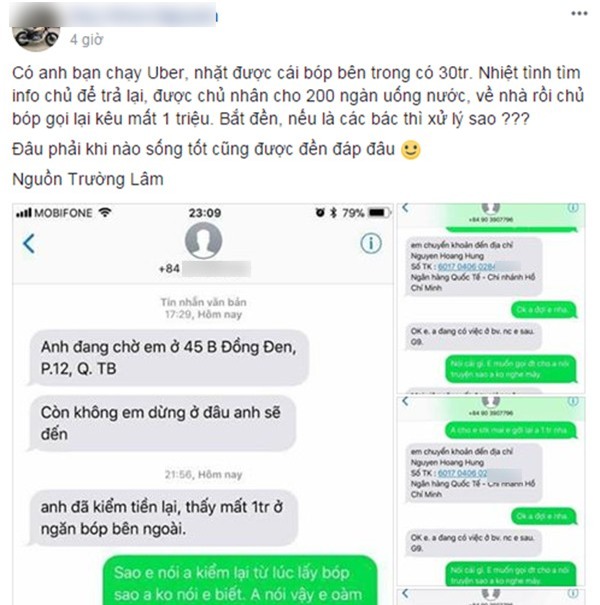Screen dimensions: 600x605
Task: Click the bank account number link in the top-right chat
Action: click(x=467, y=266)
